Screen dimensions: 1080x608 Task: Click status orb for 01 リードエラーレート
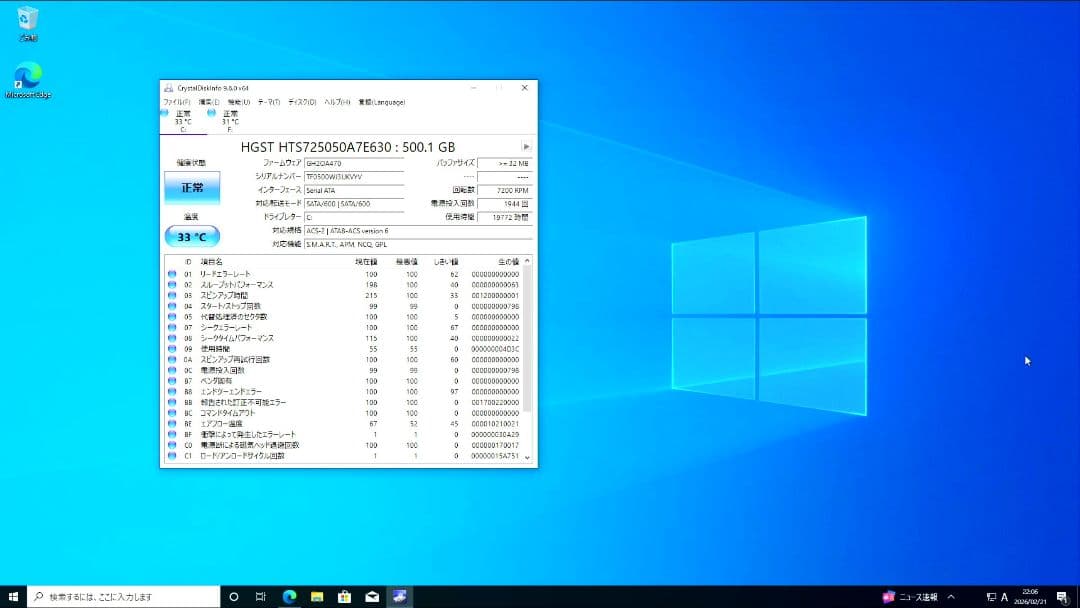coord(172,274)
